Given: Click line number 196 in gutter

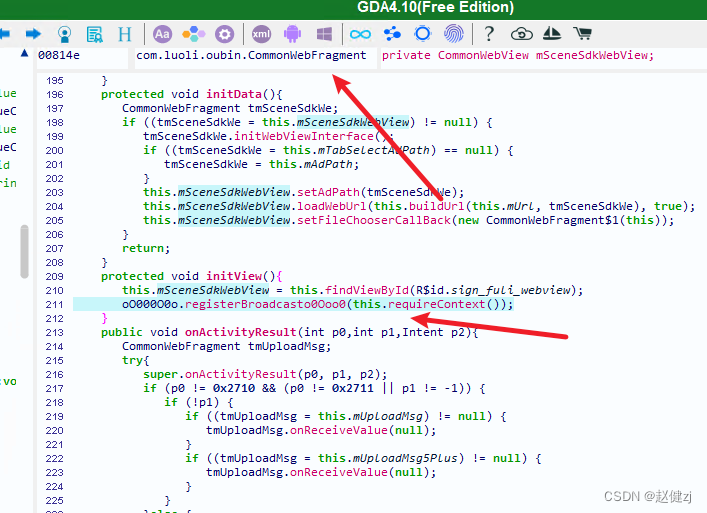Looking at the screenshot, I should (x=55, y=94).
